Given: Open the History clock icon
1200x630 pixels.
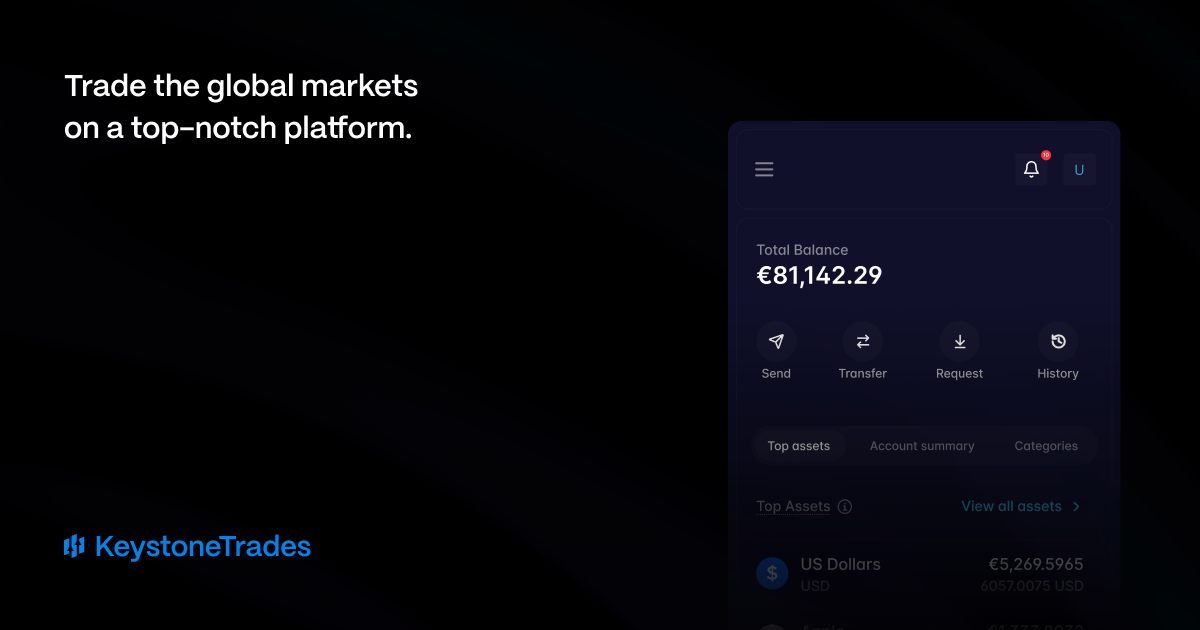Looking at the screenshot, I should 1058,341.
